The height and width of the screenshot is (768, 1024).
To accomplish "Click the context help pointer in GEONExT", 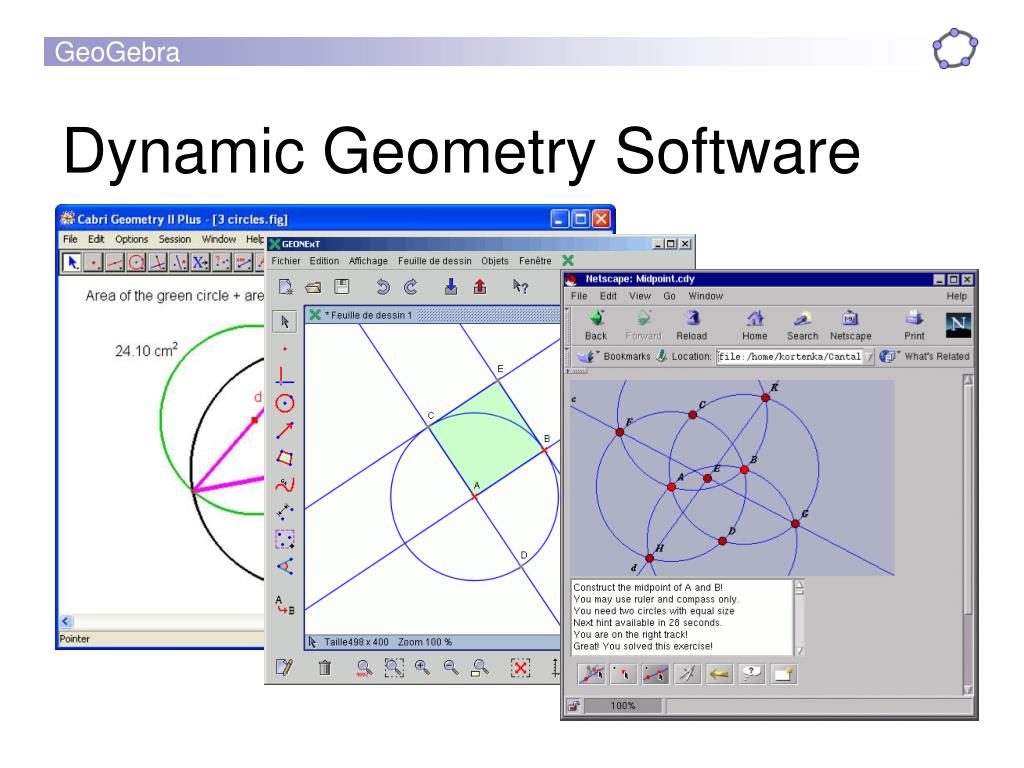I will [520, 286].
